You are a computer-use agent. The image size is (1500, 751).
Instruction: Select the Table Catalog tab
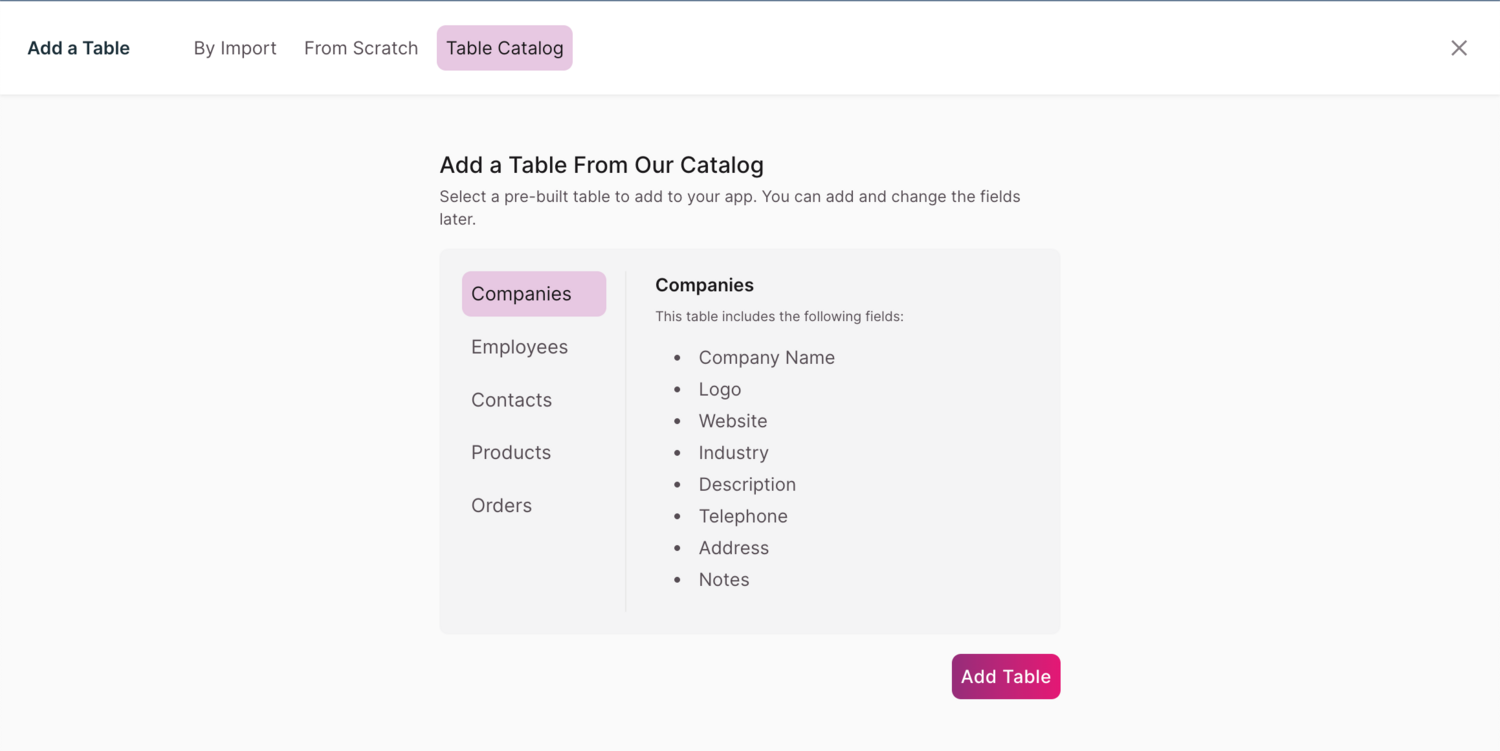[504, 47]
